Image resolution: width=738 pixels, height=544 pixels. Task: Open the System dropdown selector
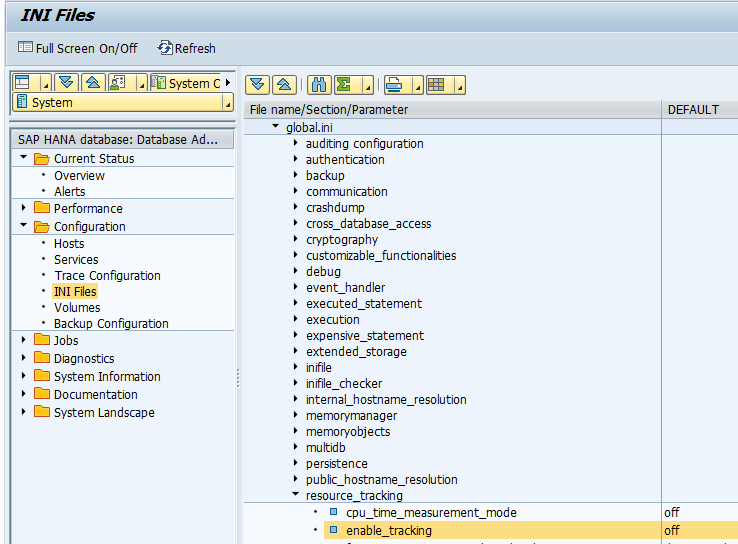(227, 103)
